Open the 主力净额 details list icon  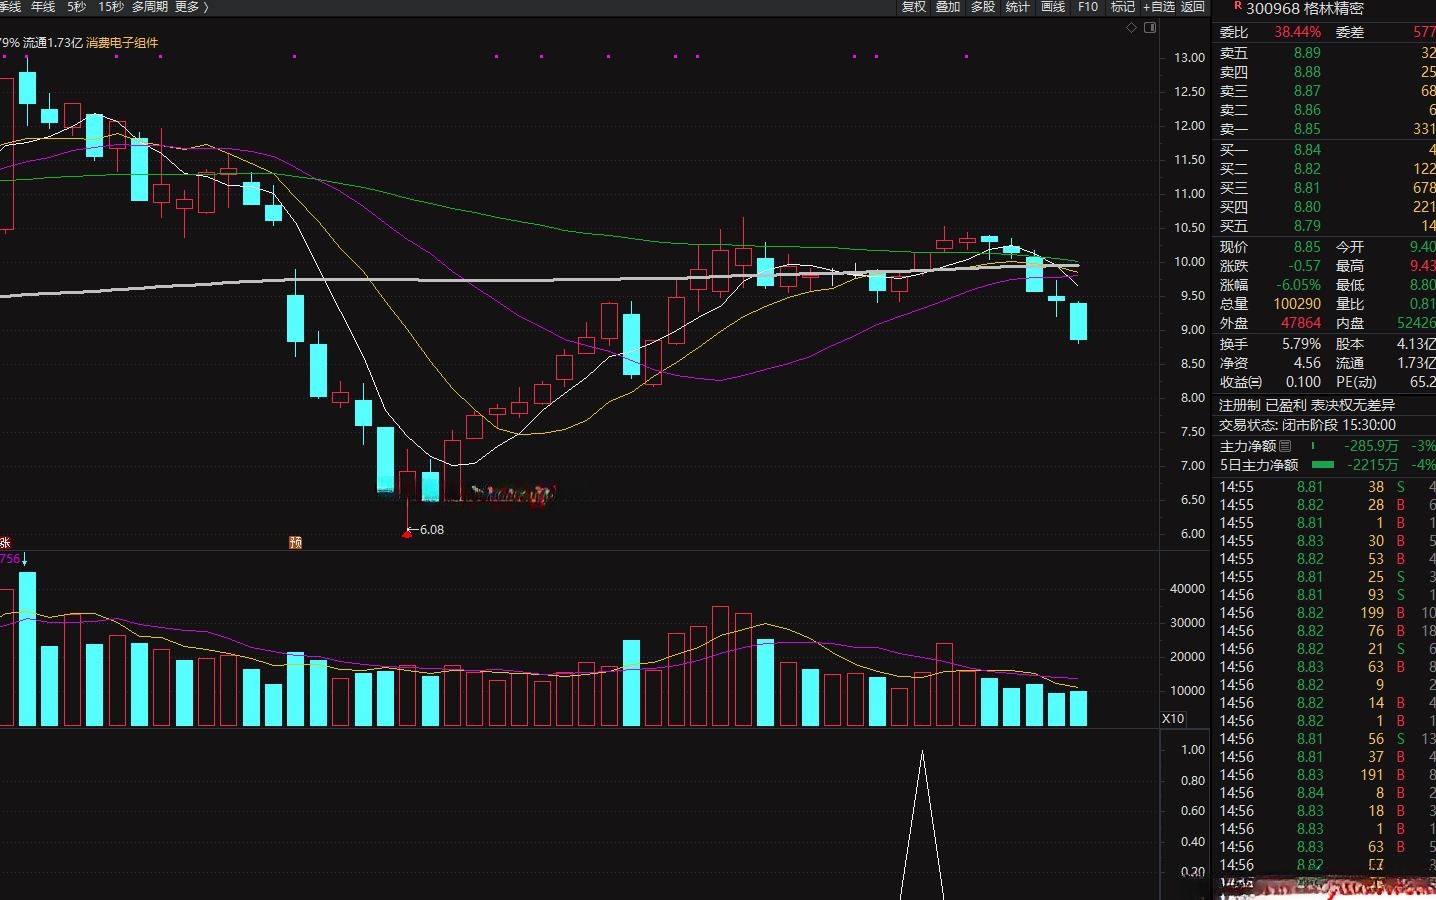[x=1285, y=446]
